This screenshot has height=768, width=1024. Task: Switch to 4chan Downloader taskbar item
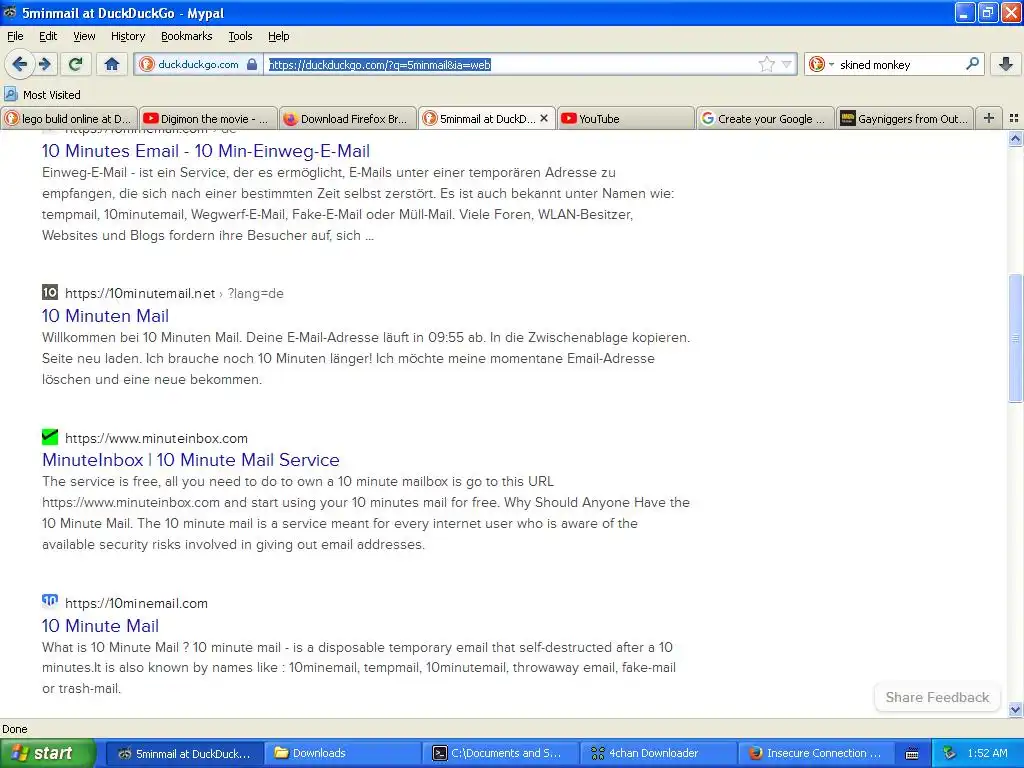(x=659, y=754)
